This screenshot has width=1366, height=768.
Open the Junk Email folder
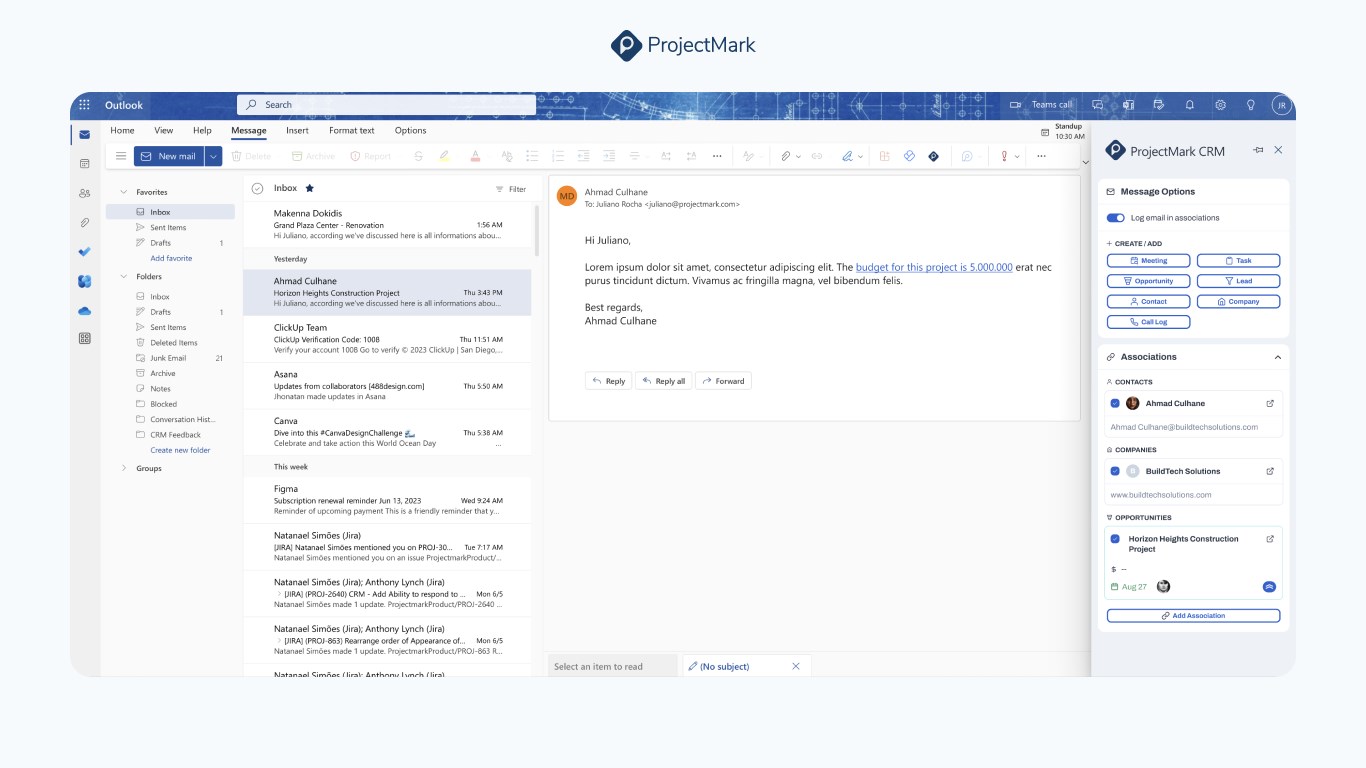(170, 358)
